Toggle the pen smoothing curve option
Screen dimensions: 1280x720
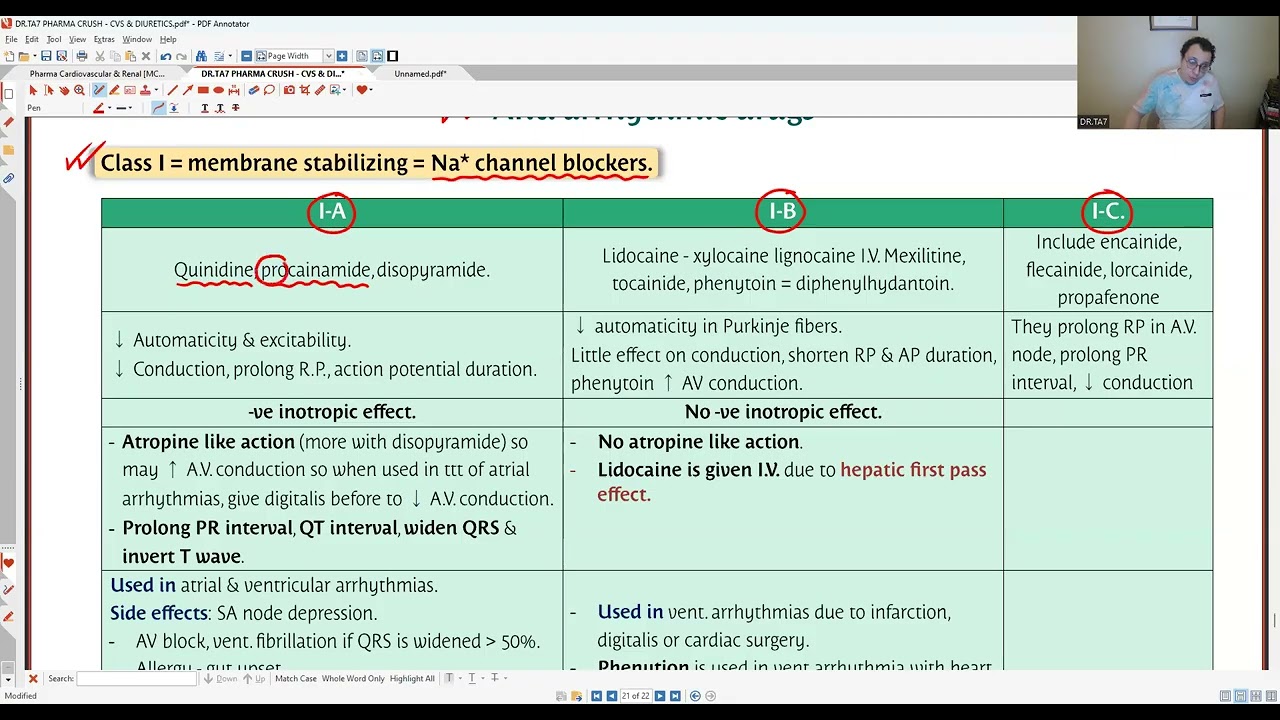point(159,107)
